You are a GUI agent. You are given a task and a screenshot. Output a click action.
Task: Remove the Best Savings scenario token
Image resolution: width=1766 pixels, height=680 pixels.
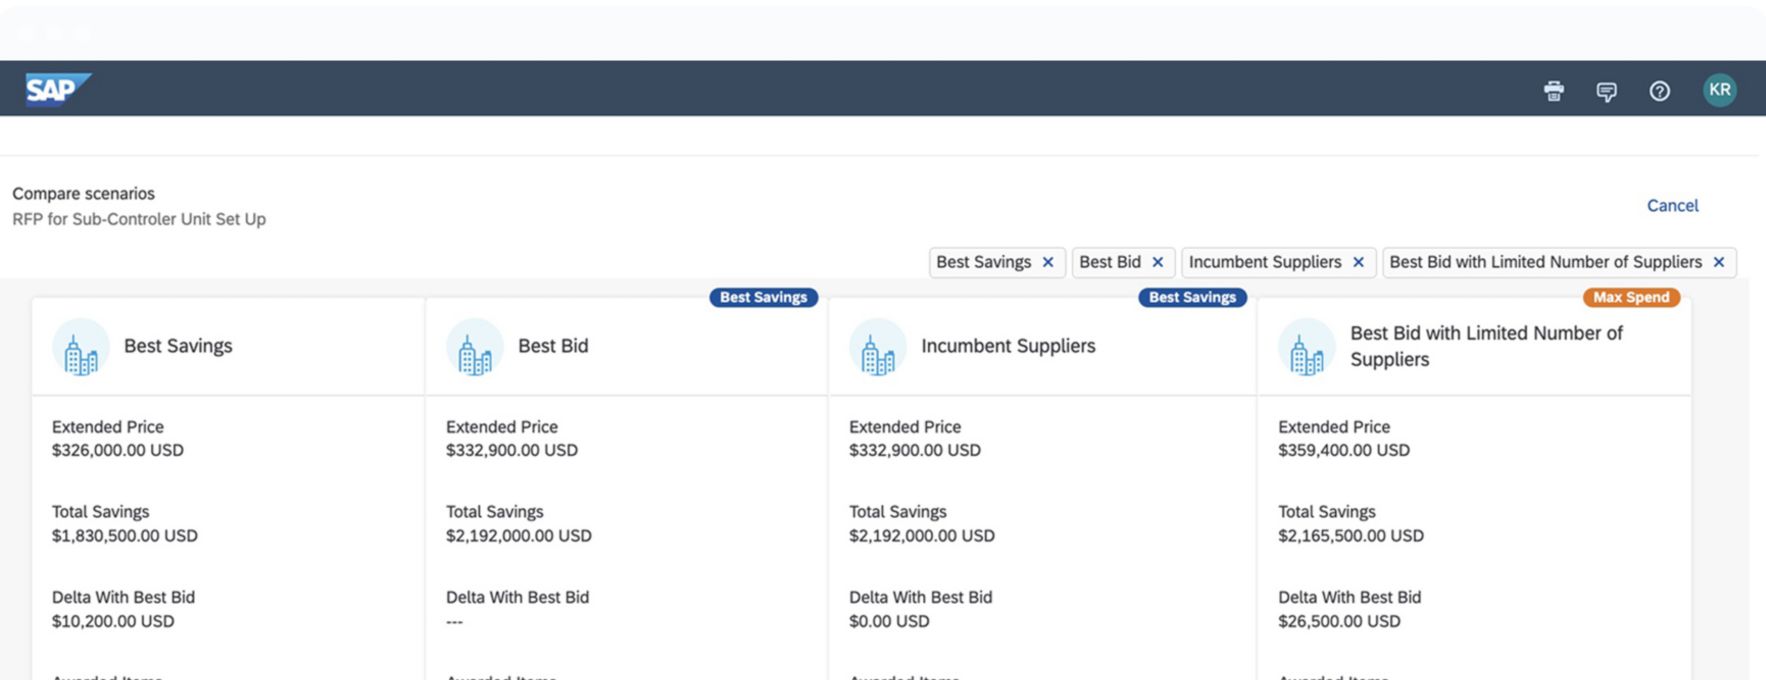pos(1048,262)
